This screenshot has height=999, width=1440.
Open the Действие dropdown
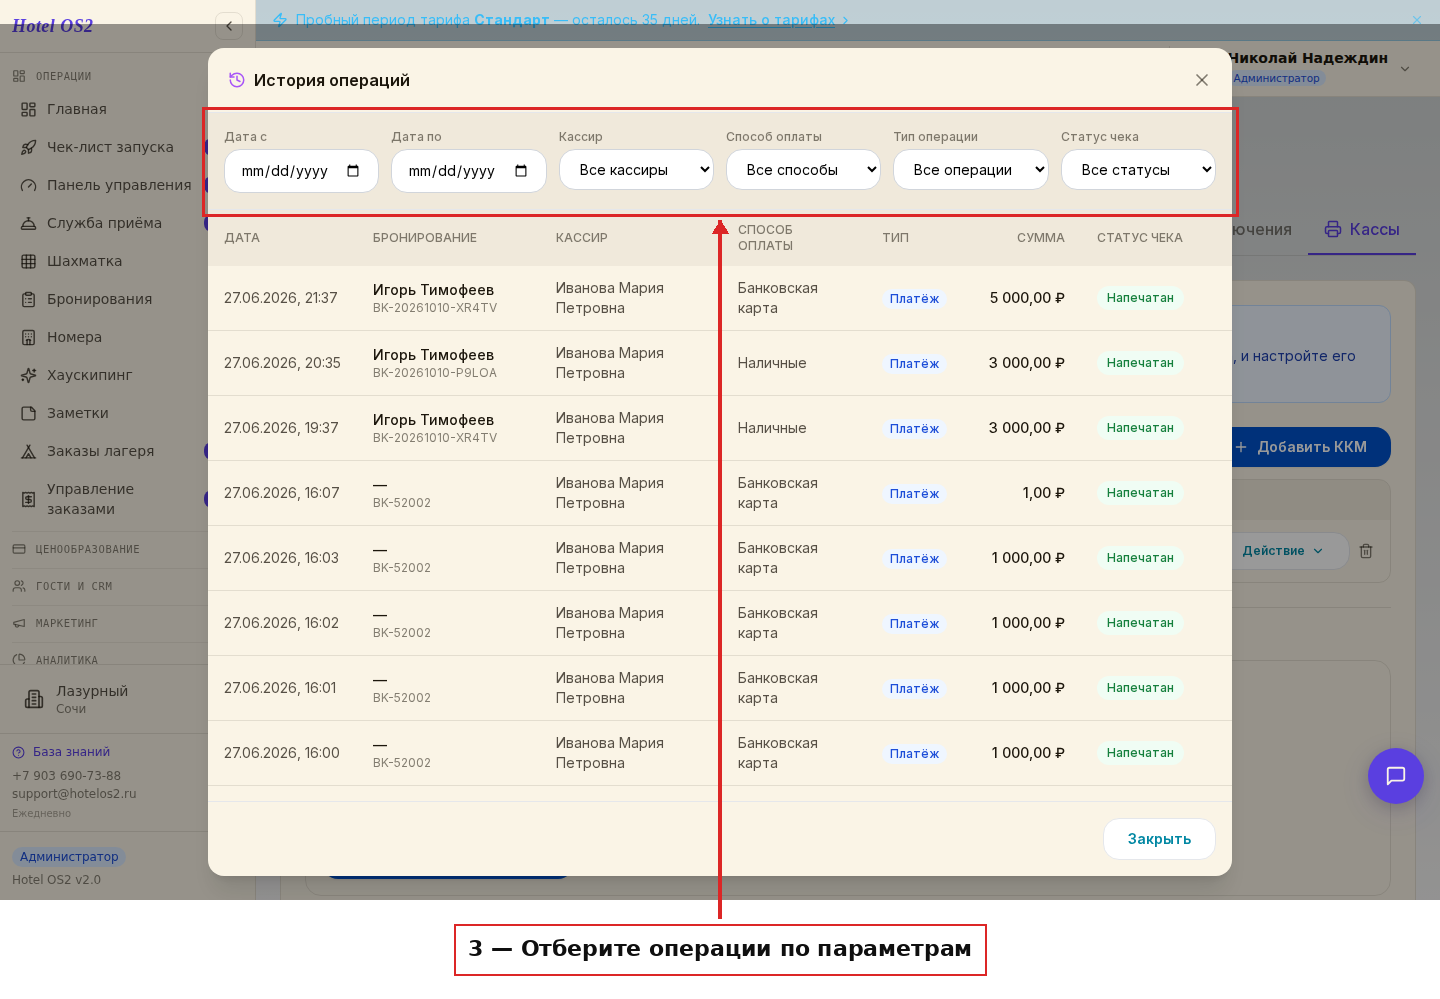[1283, 551]
